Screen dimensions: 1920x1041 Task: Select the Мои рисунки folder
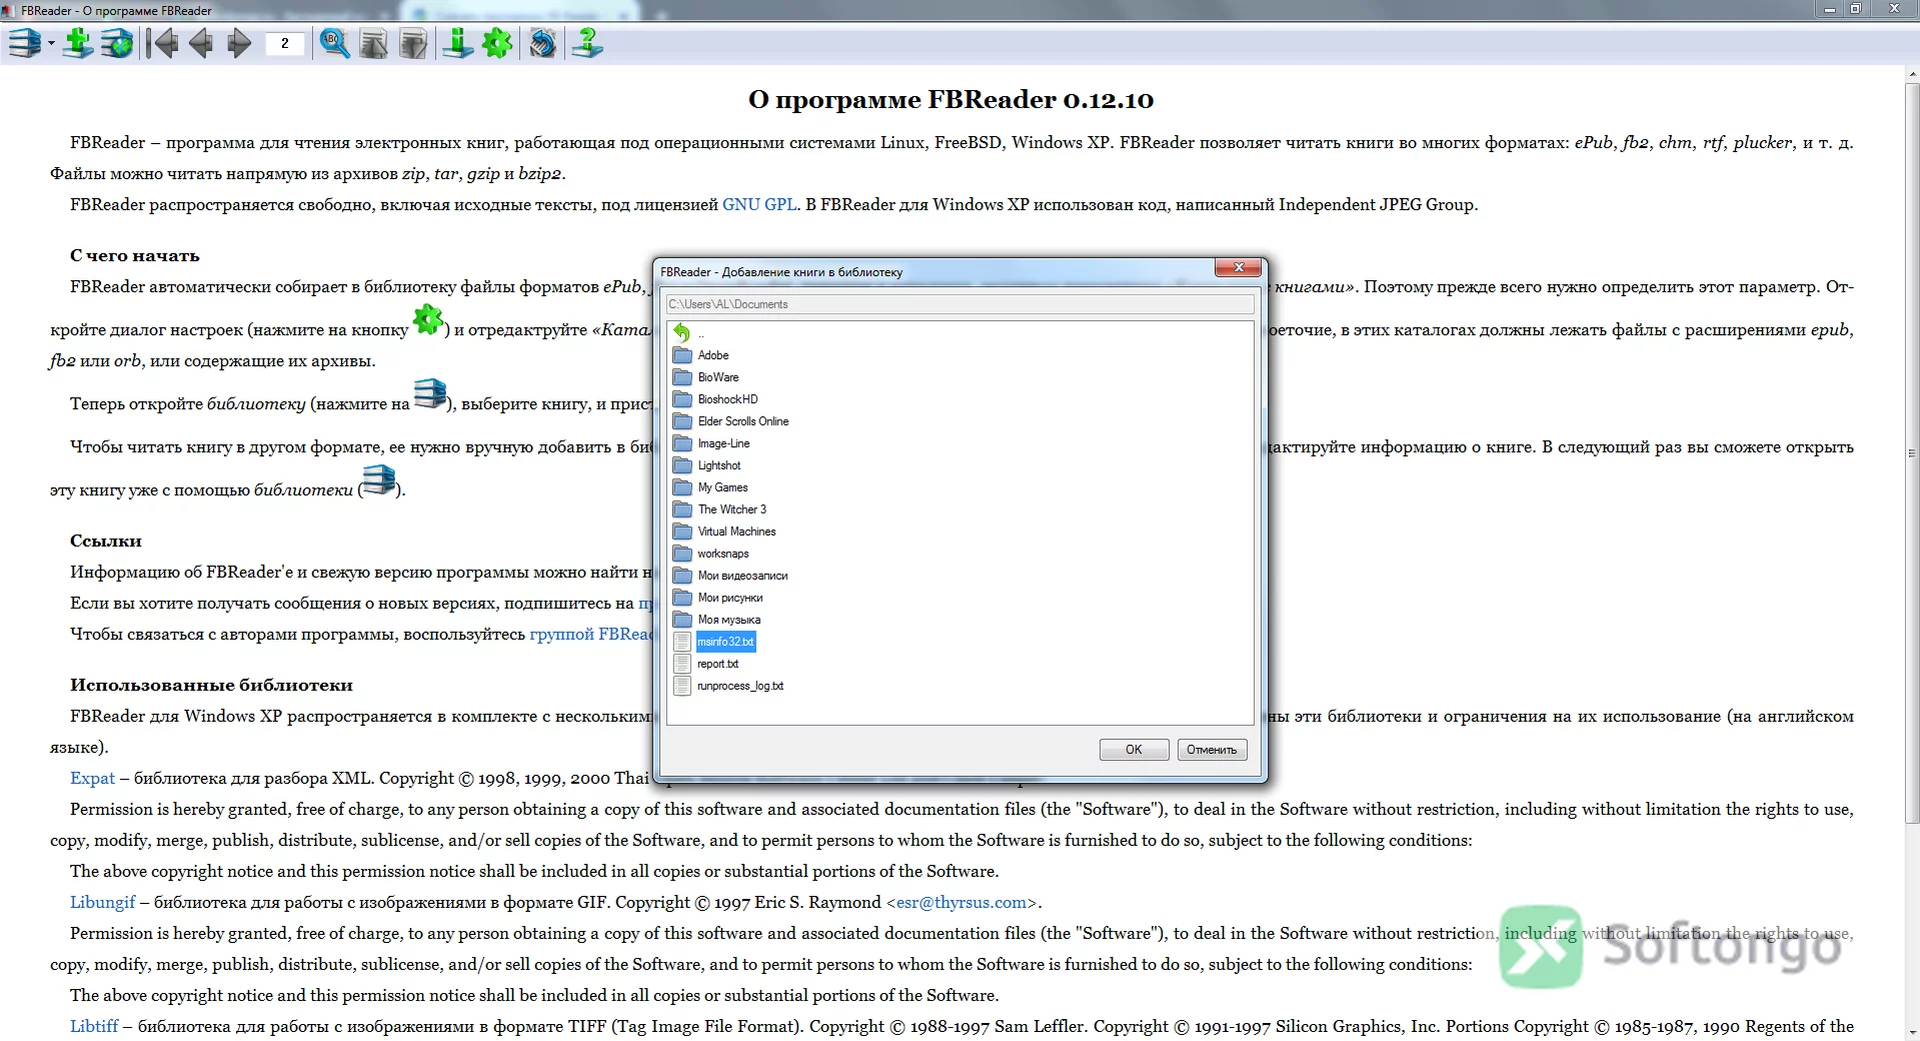pyautogui.click(x=730, y=597)
